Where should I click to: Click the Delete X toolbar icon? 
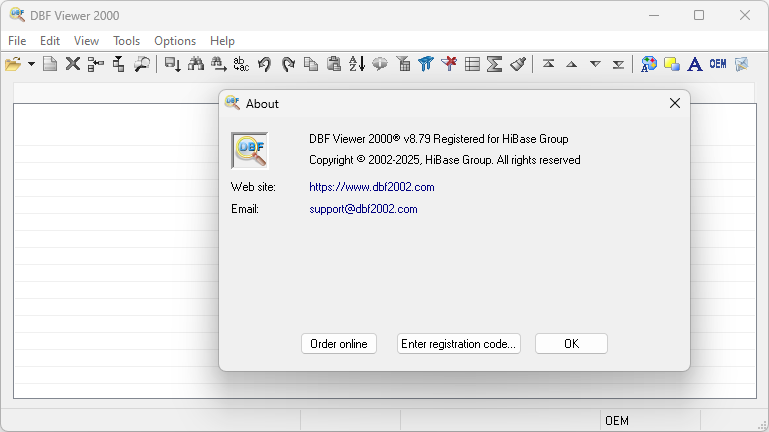point(73,64)
